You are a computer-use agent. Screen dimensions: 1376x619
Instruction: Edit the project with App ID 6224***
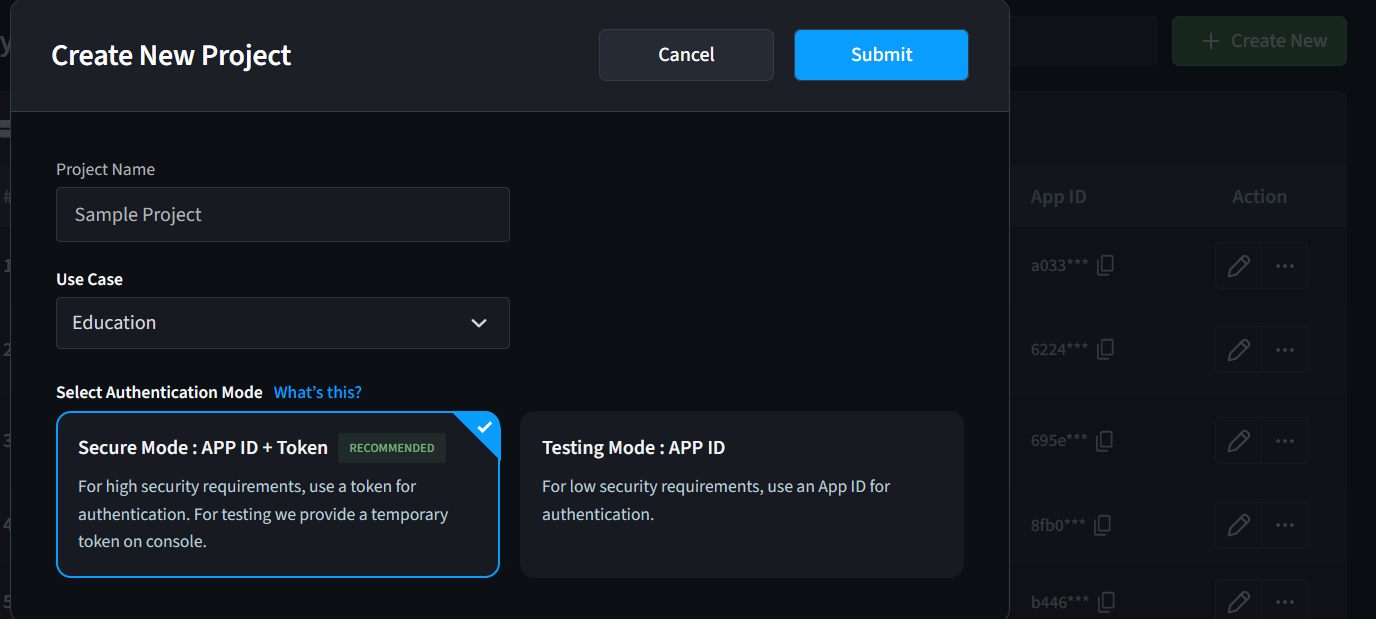1238,350
